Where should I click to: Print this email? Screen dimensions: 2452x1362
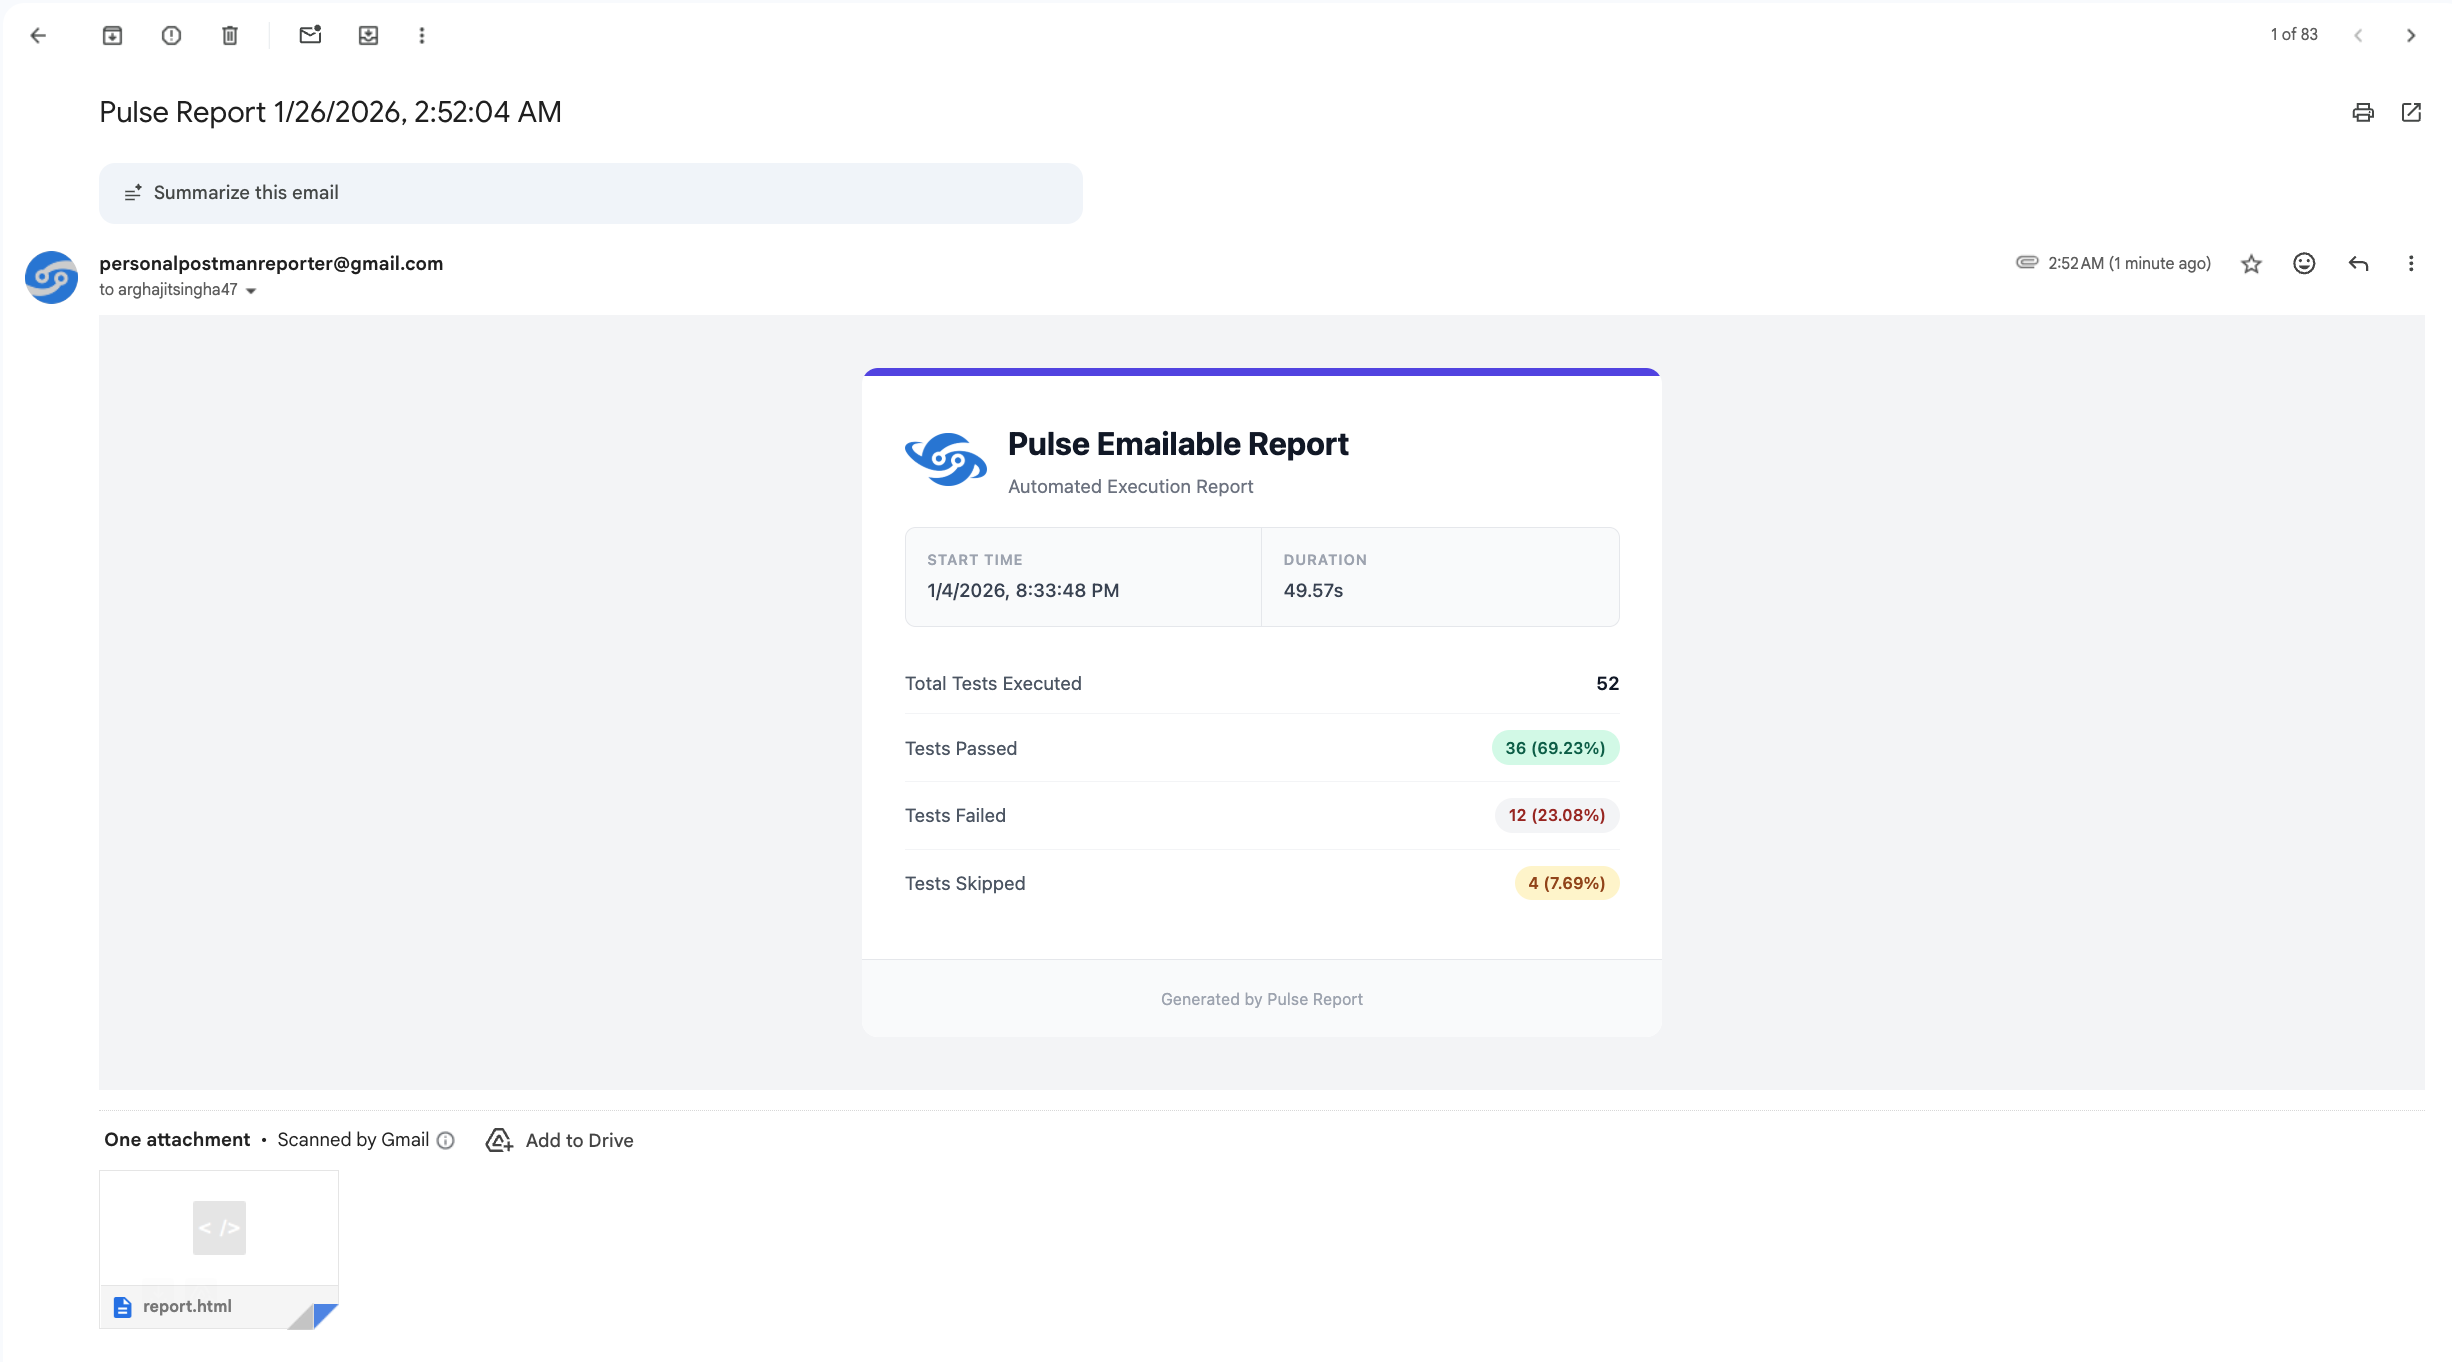pyautogui.click(x=2362, y=112)
